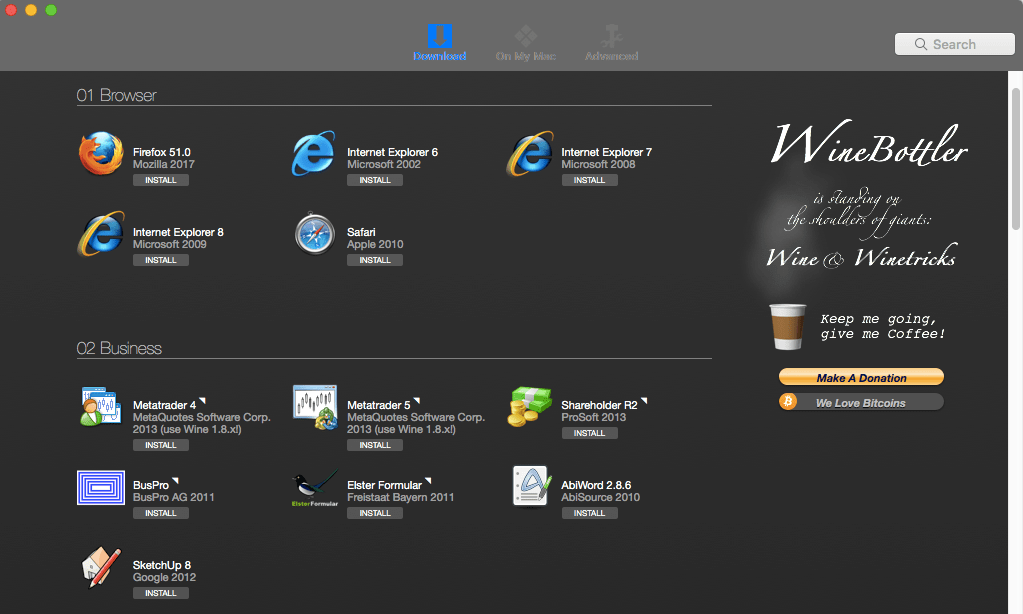Click the Wine & Winetricks text

861,257
